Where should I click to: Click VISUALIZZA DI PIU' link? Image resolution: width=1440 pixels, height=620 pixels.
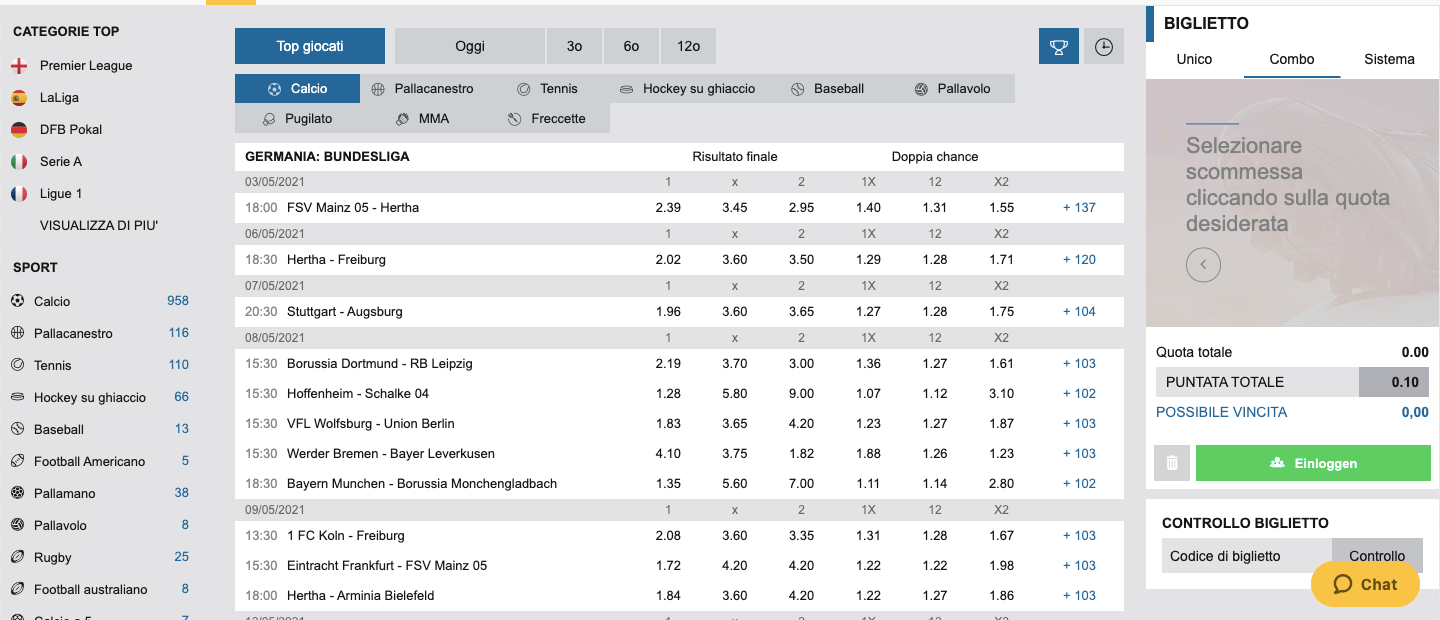tap(99, 226)
